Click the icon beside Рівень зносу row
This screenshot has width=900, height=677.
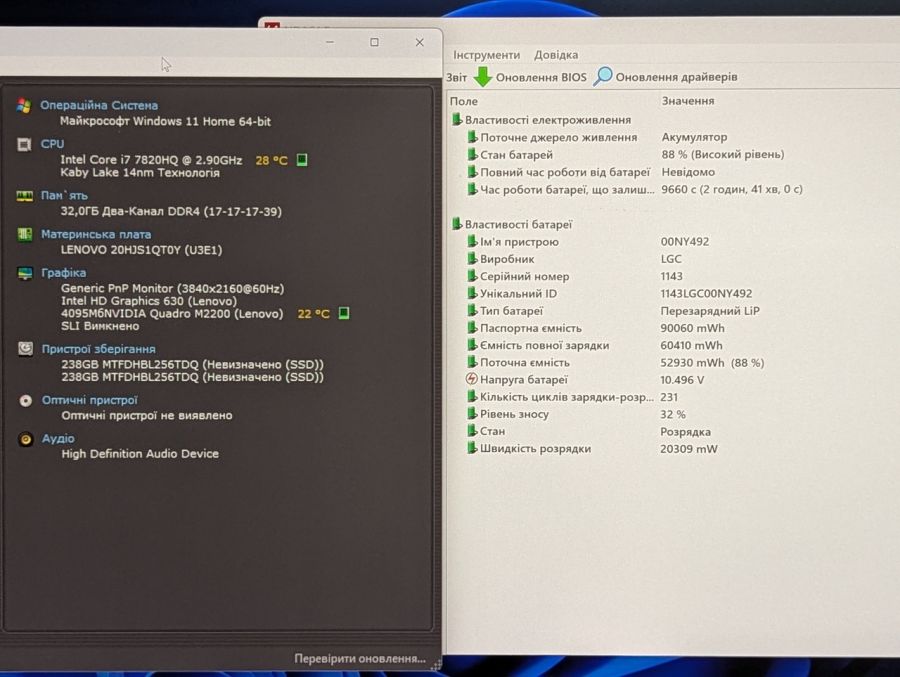point(472,413)
